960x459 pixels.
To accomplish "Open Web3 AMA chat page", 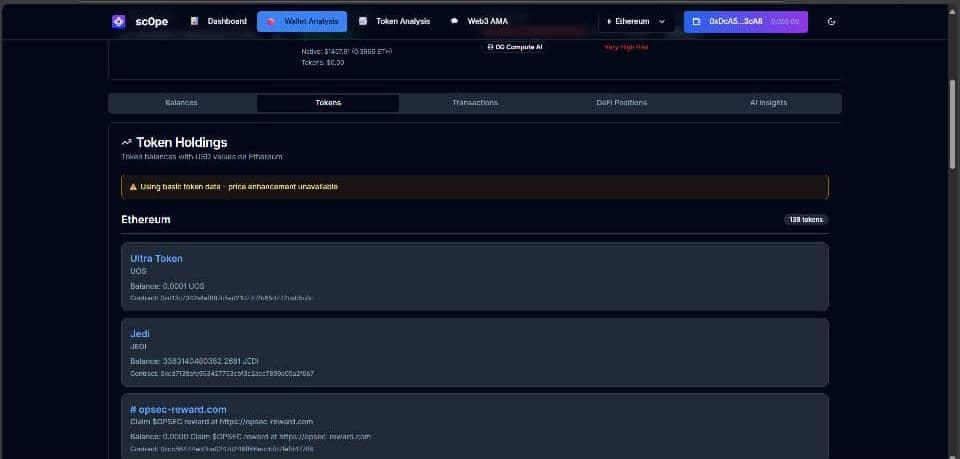I will click(x=479, y=21).
